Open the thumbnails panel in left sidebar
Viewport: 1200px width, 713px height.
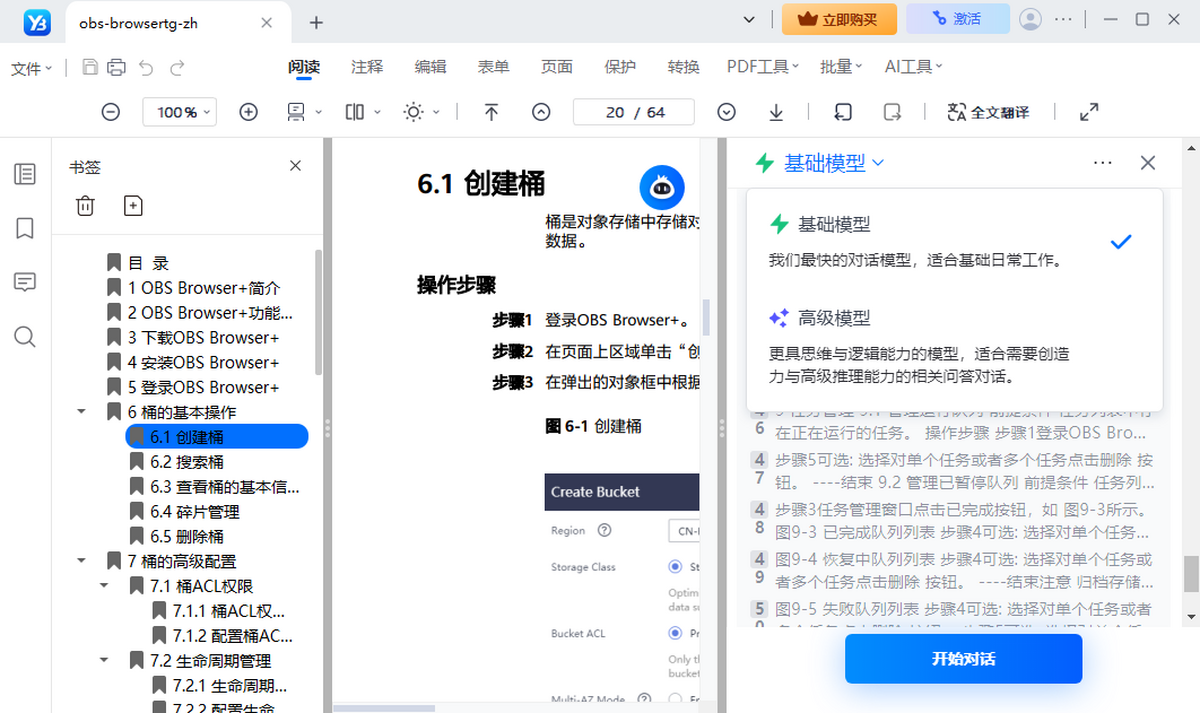25,174
